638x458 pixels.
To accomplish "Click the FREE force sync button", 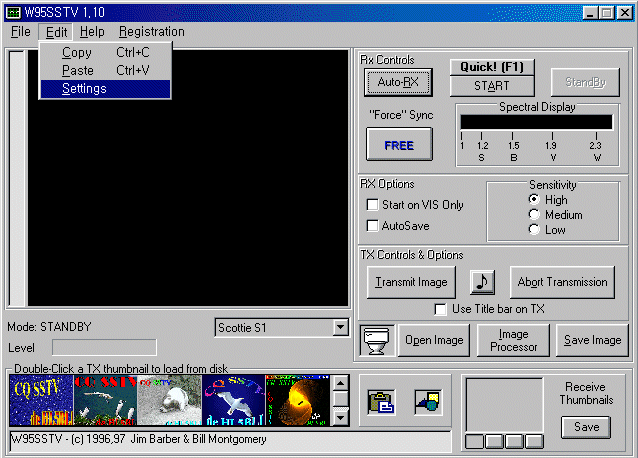I will [x=399, y=144].
